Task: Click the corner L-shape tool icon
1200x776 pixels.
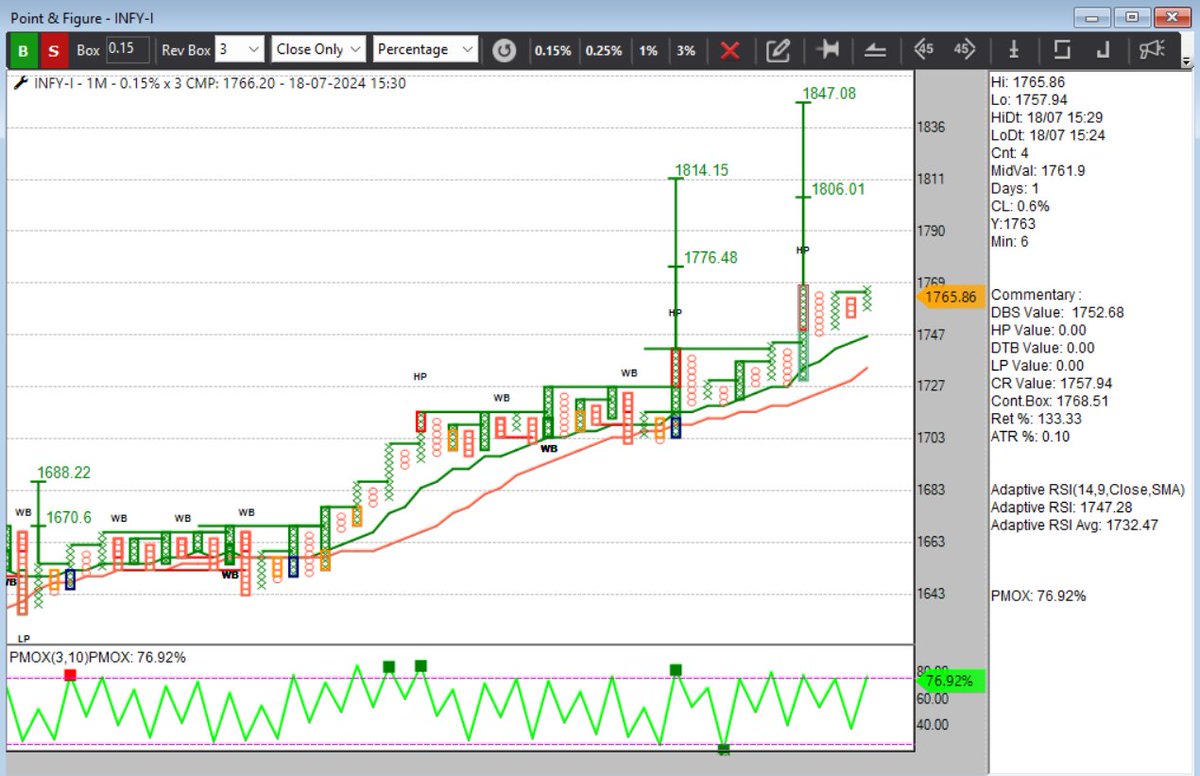Action: coord(1104,50)
